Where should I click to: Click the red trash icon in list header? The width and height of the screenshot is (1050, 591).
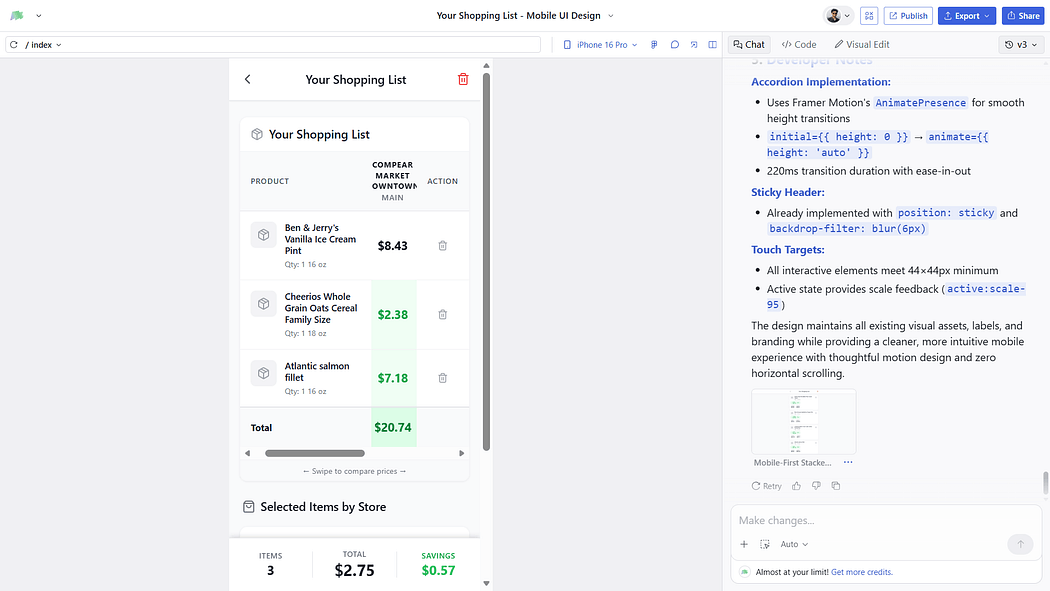(x=463, y=80)
